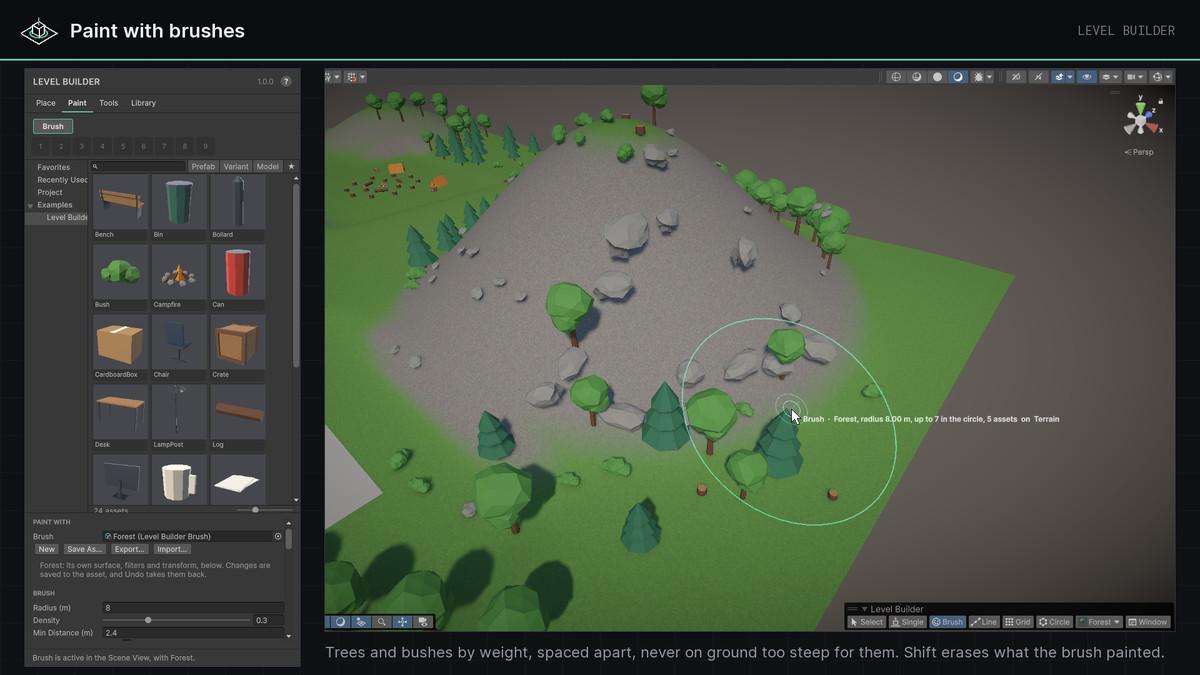Image resolution: width=1200 pixels, height=675 pixels.
Task: Click the move tool icon in bottom-left toolbar
Action: [403, 621]
